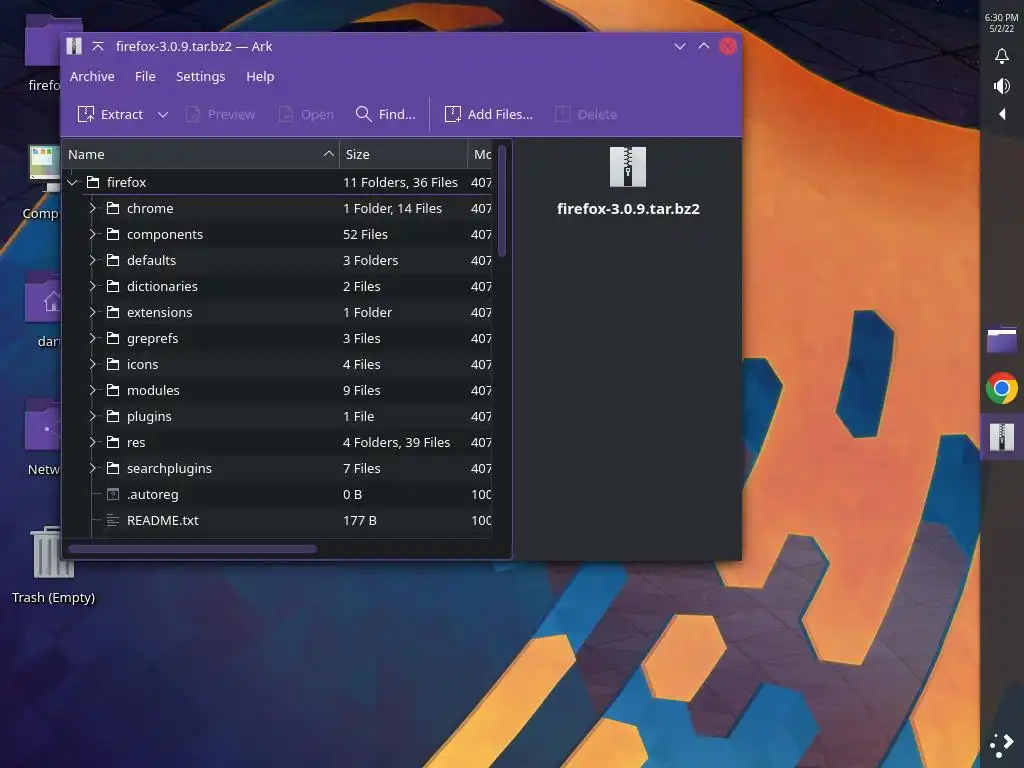The height and width of the screenshot is (768, 1024).
Task: Select the Network desktop icon
Action: click(43, 436)
